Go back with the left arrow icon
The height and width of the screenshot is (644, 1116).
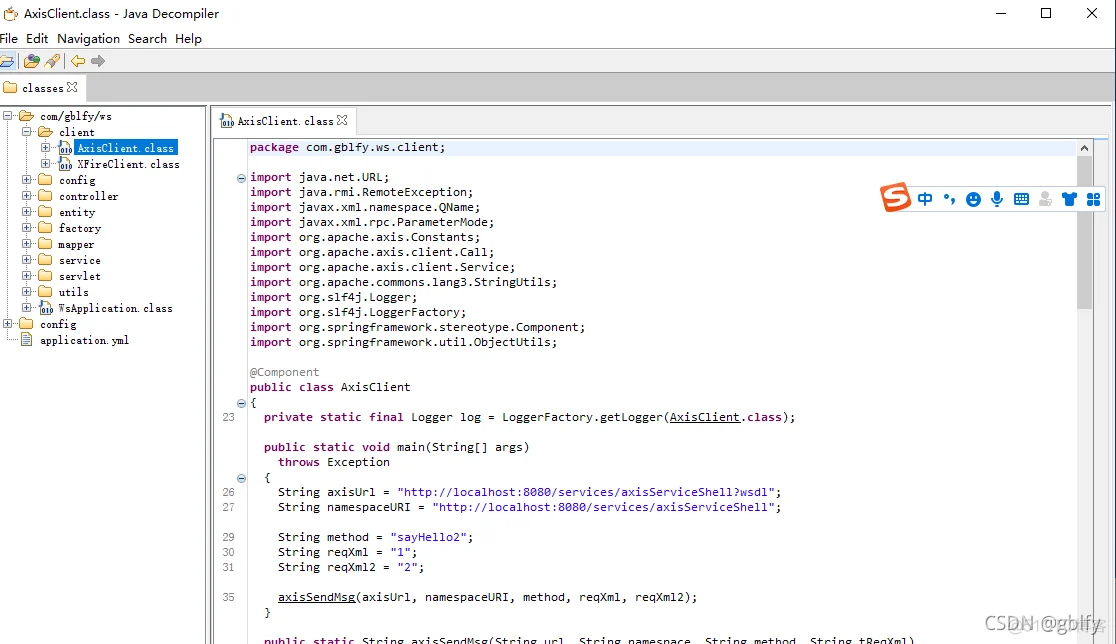pos(78,61)
